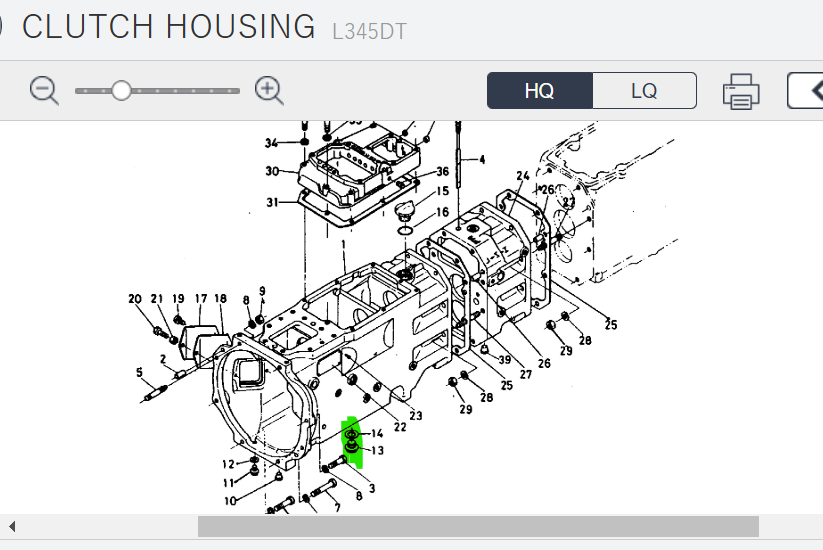Click part number 4 label
Image resolution: width=823 pixels, height=550 pixels.
(x=482, y=160)
